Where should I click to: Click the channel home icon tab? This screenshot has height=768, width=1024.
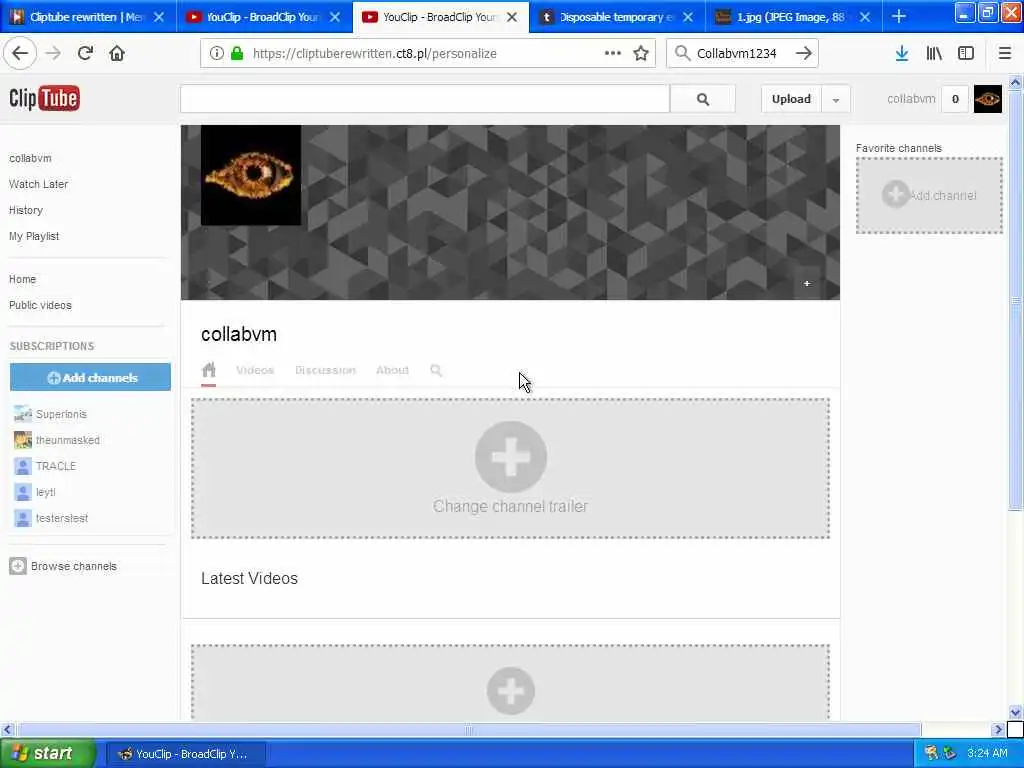[208, 370]
